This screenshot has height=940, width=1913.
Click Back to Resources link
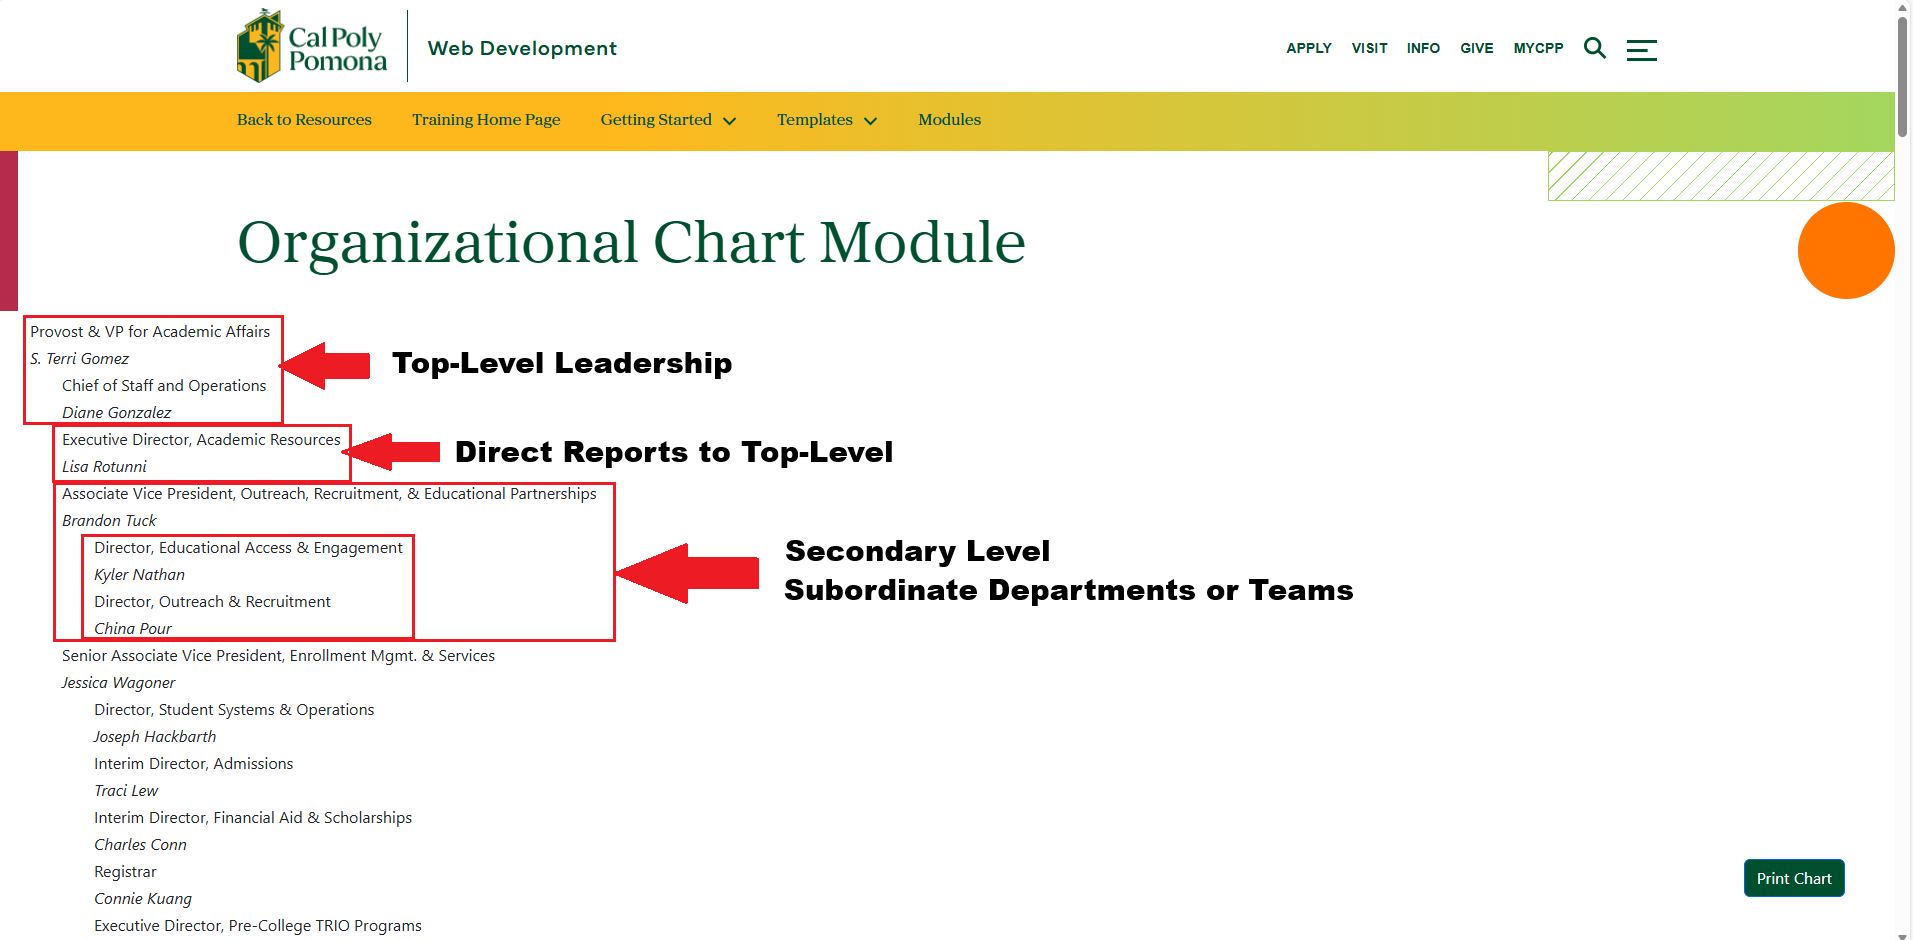[304, 120]
